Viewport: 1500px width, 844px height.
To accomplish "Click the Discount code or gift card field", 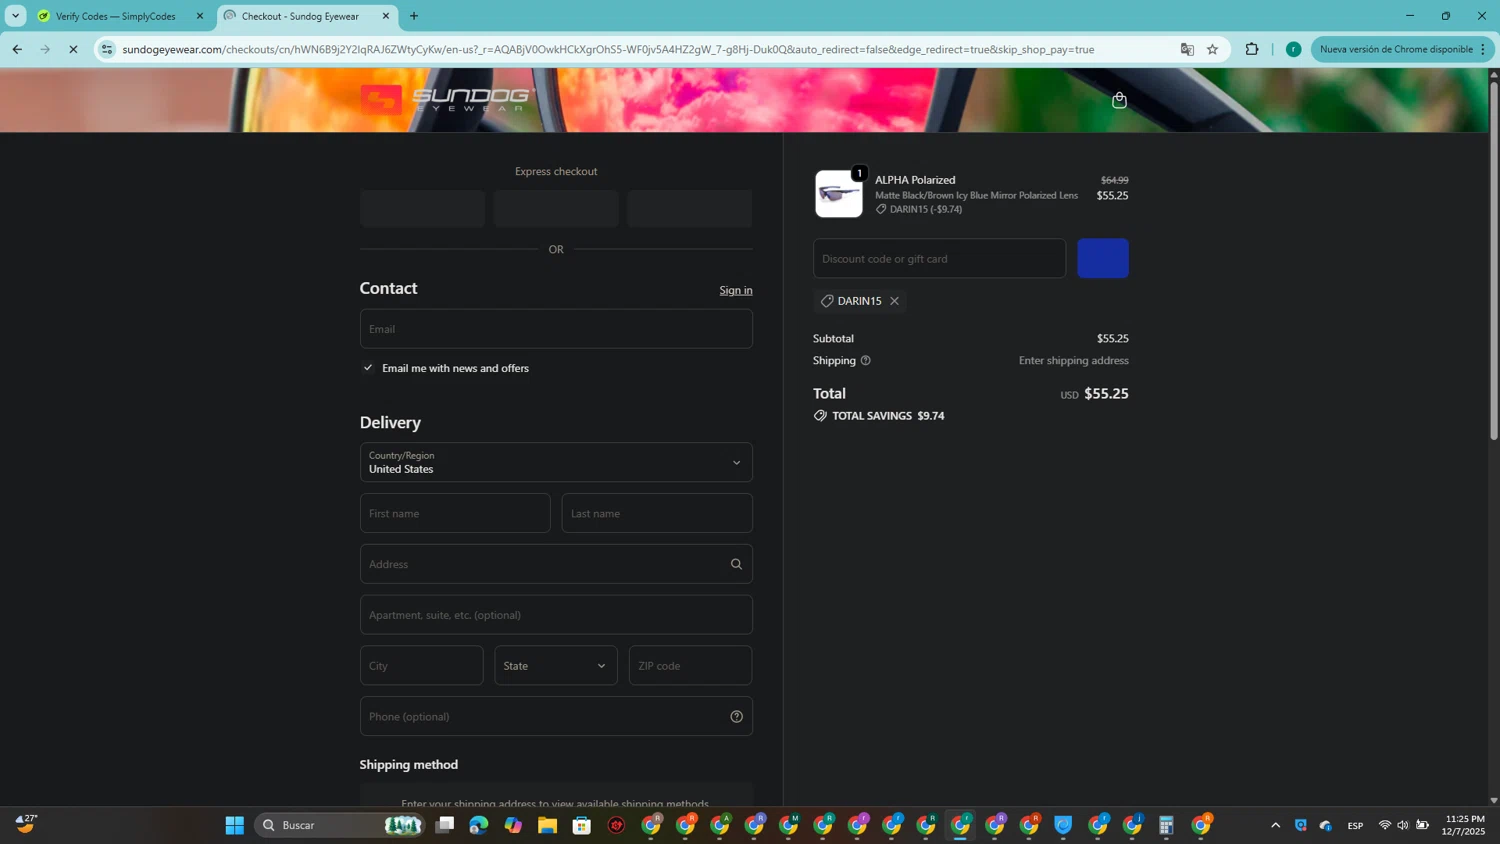I will pyautogui.click(x=939, y=258).
